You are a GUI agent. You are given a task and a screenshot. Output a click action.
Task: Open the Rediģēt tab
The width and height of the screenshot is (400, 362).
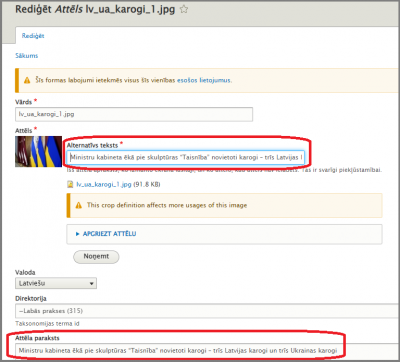click(x=33, y=36)
